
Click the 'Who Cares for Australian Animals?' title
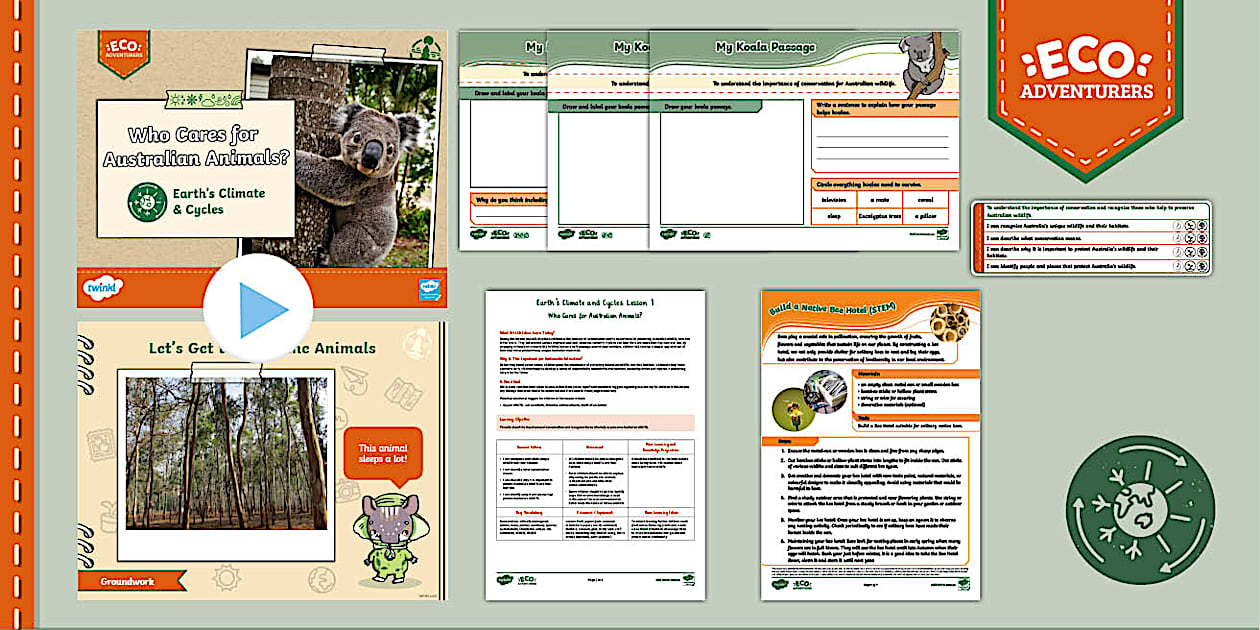[x=195, y=146]
